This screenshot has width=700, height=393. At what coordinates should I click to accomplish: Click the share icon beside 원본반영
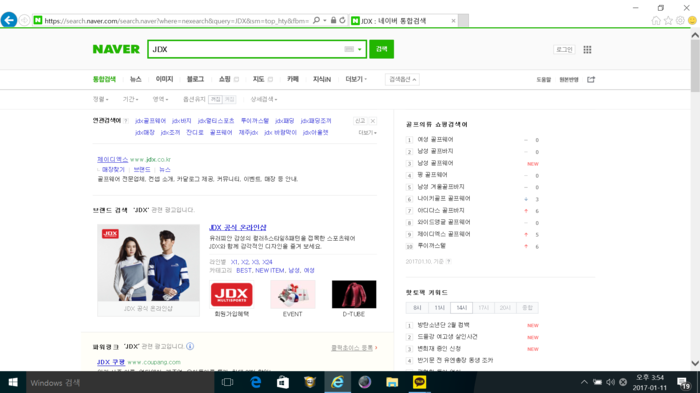591,79
